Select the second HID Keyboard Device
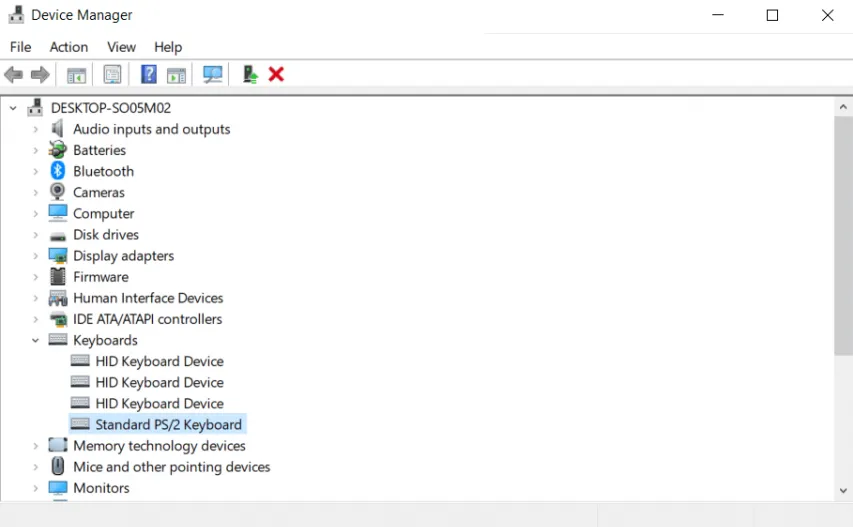 (x=159, y=382)
